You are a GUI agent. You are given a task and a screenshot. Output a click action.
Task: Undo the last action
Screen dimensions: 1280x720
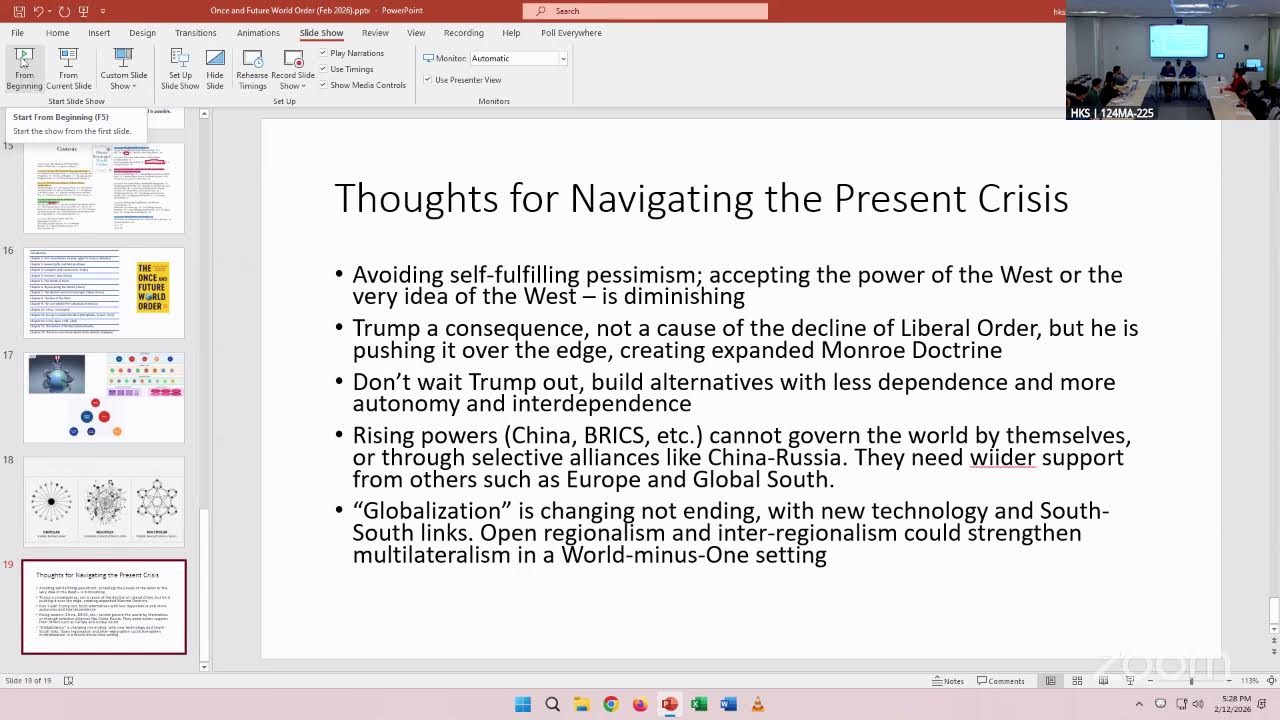[x=38, y=11]
